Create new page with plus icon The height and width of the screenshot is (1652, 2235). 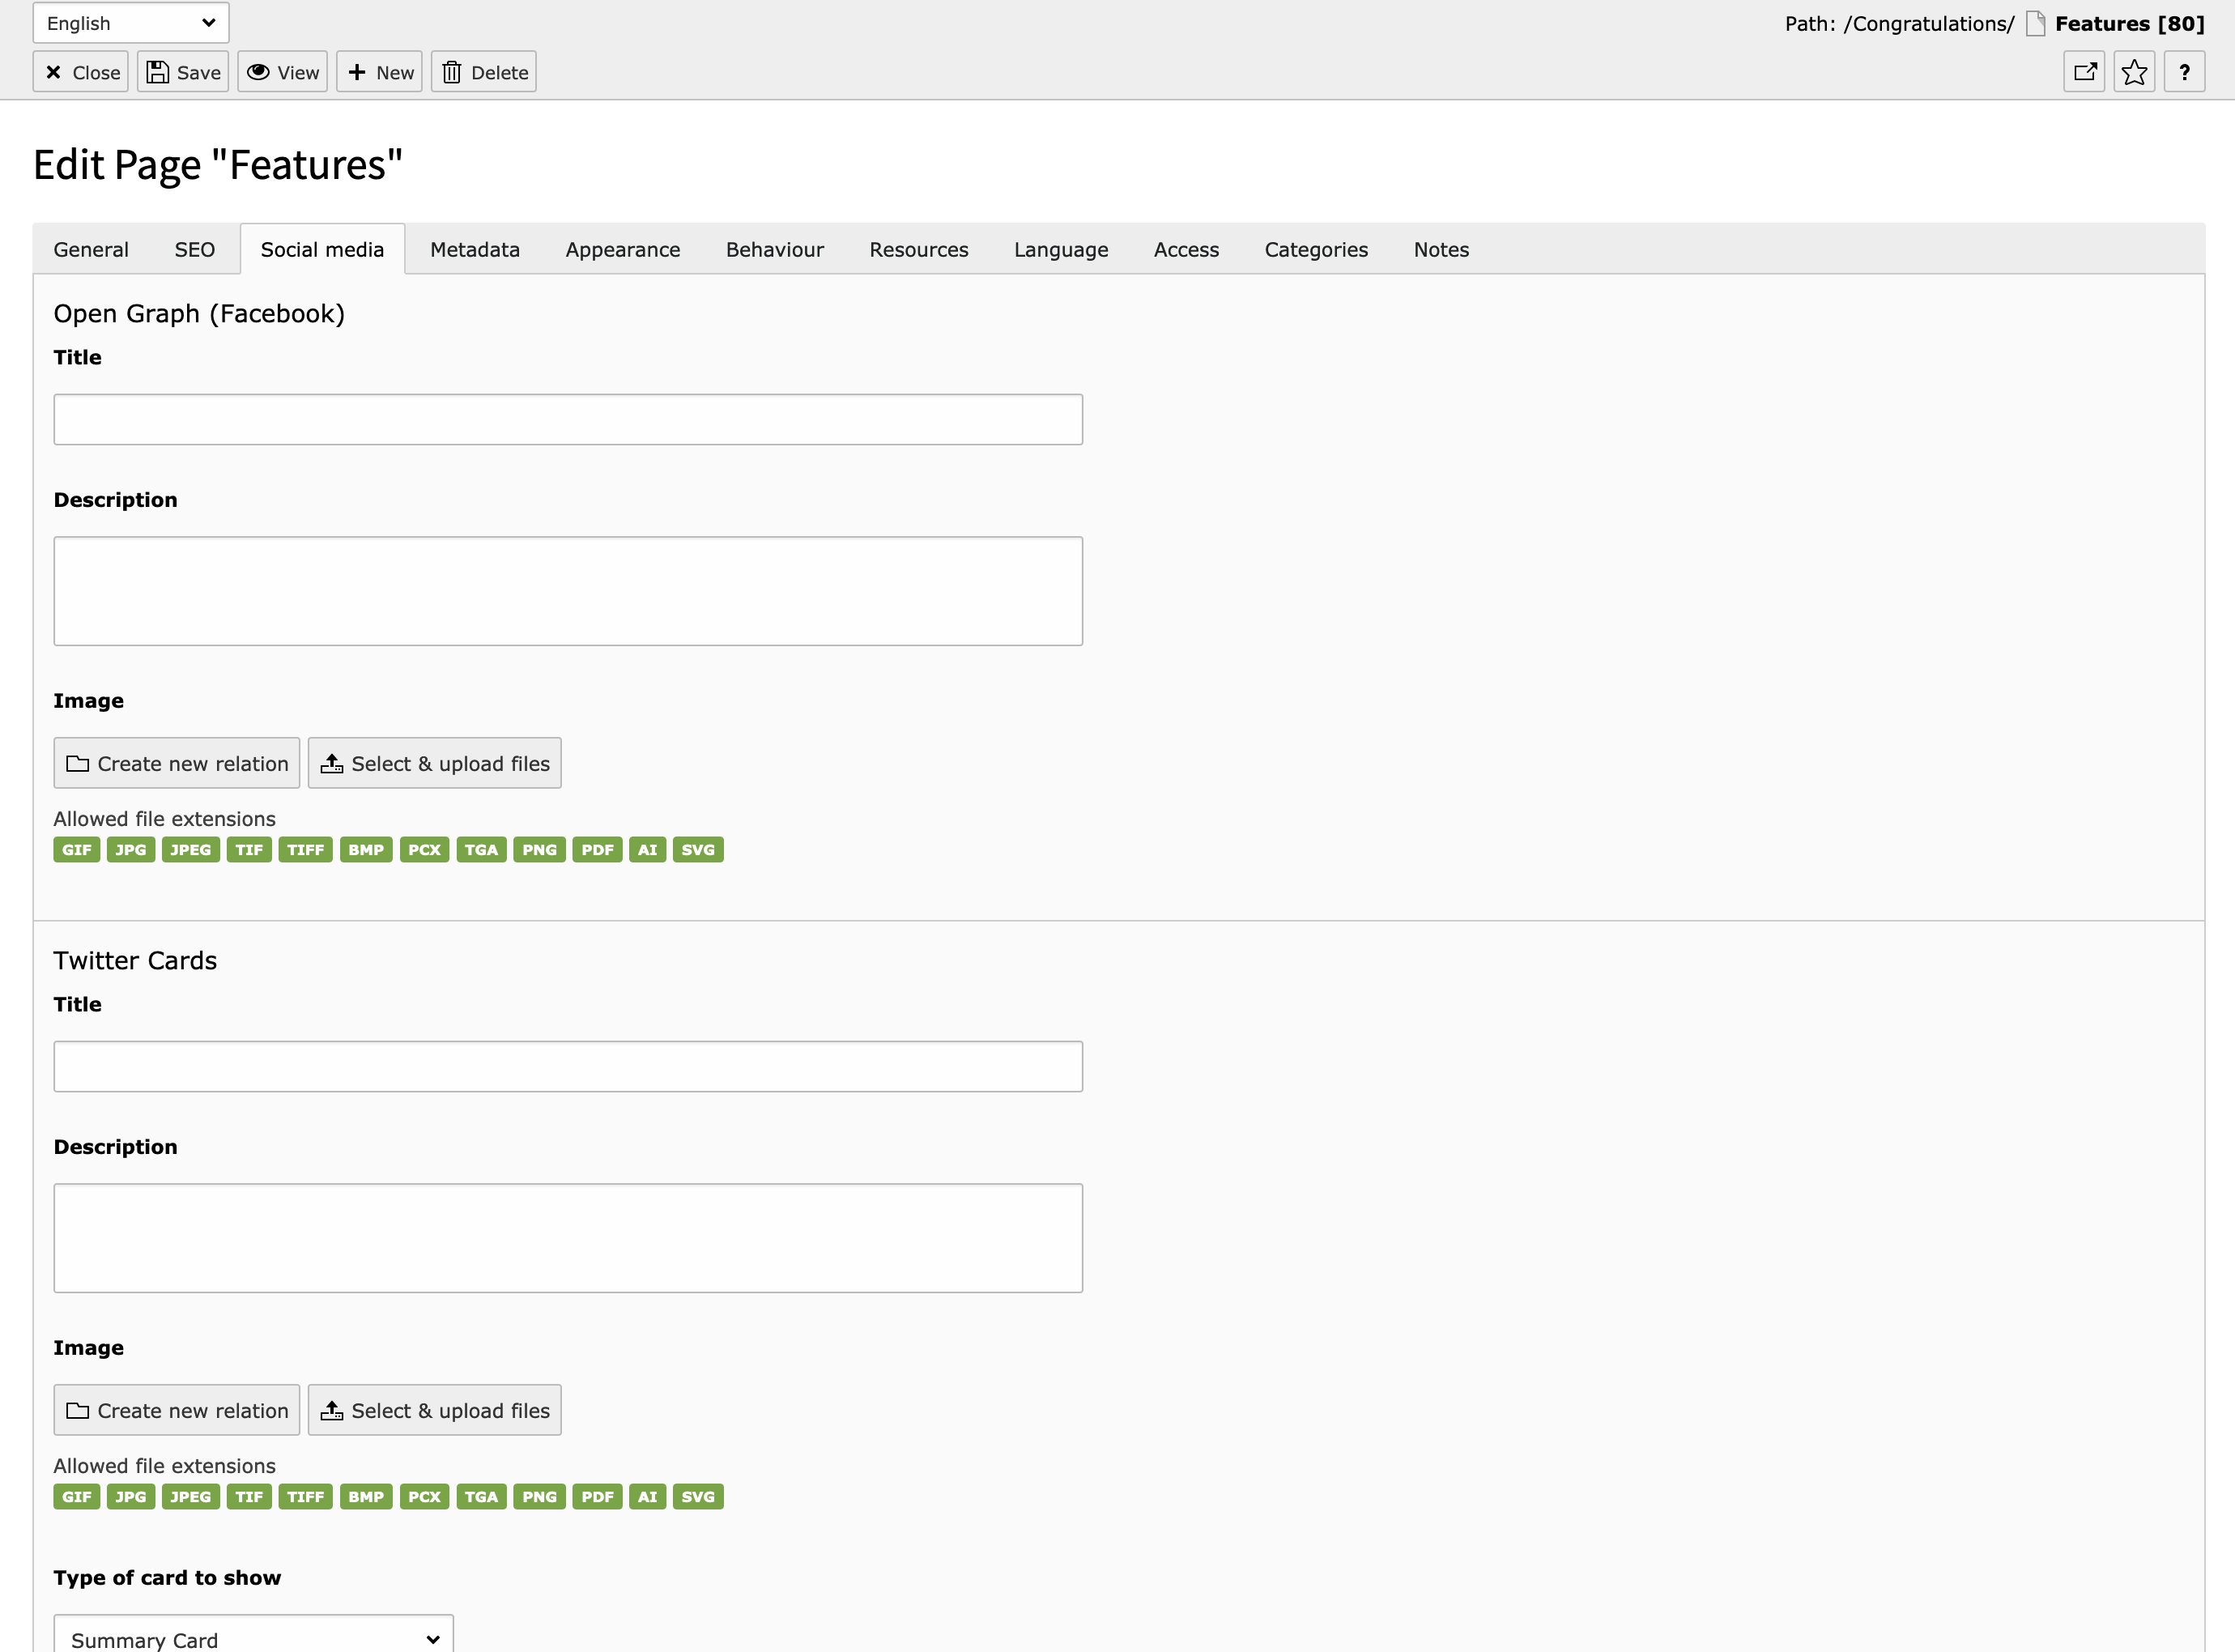tap(379, 72)
